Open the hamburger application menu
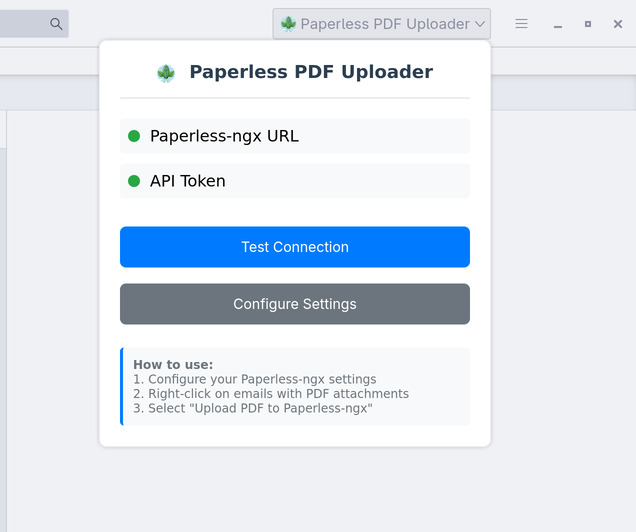Screen dimensions: 636x532 (521, 24)
